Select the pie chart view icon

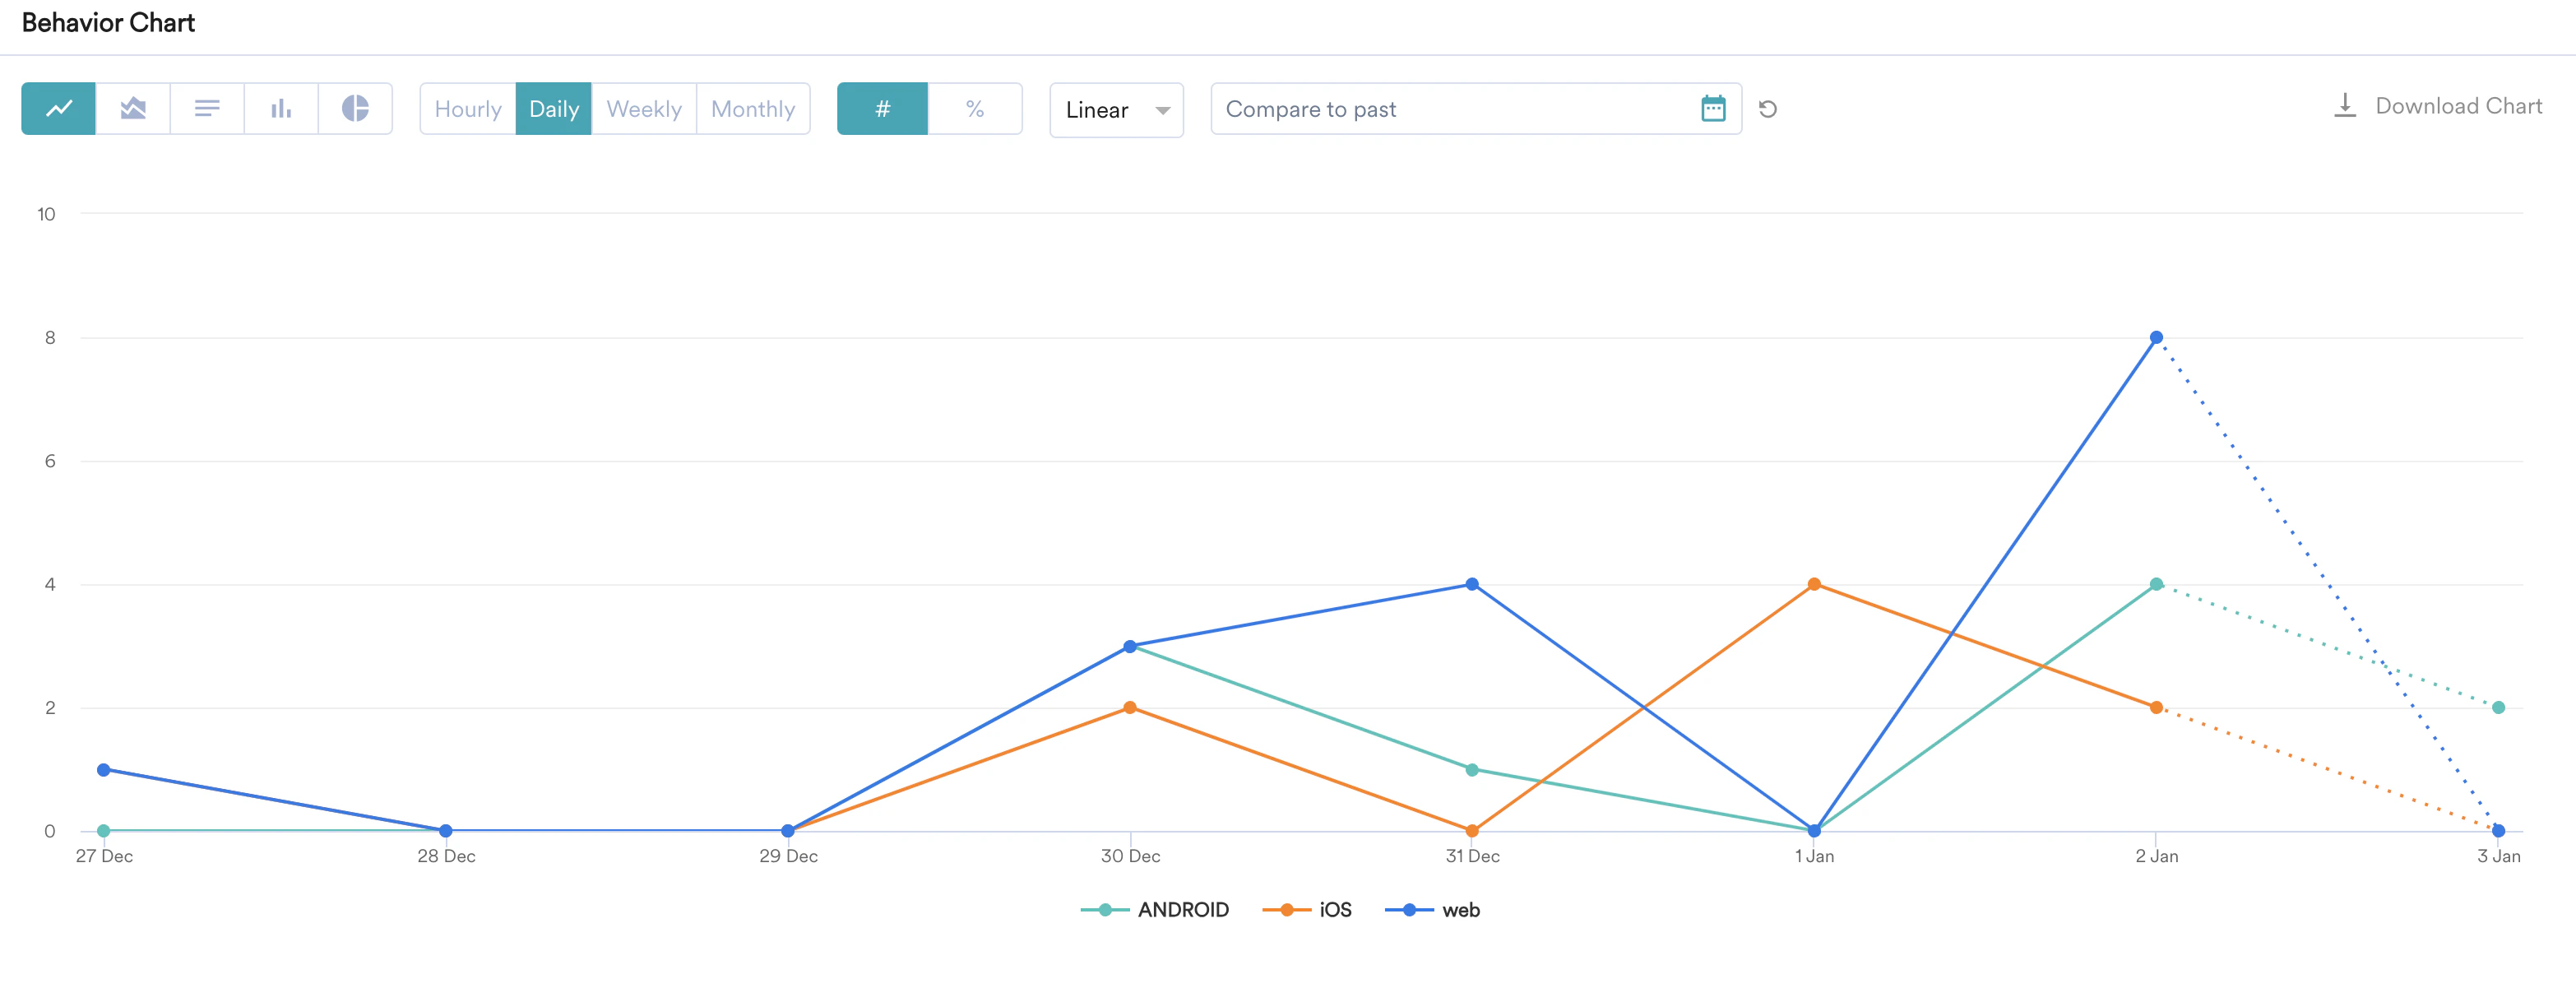click(355, 108)
